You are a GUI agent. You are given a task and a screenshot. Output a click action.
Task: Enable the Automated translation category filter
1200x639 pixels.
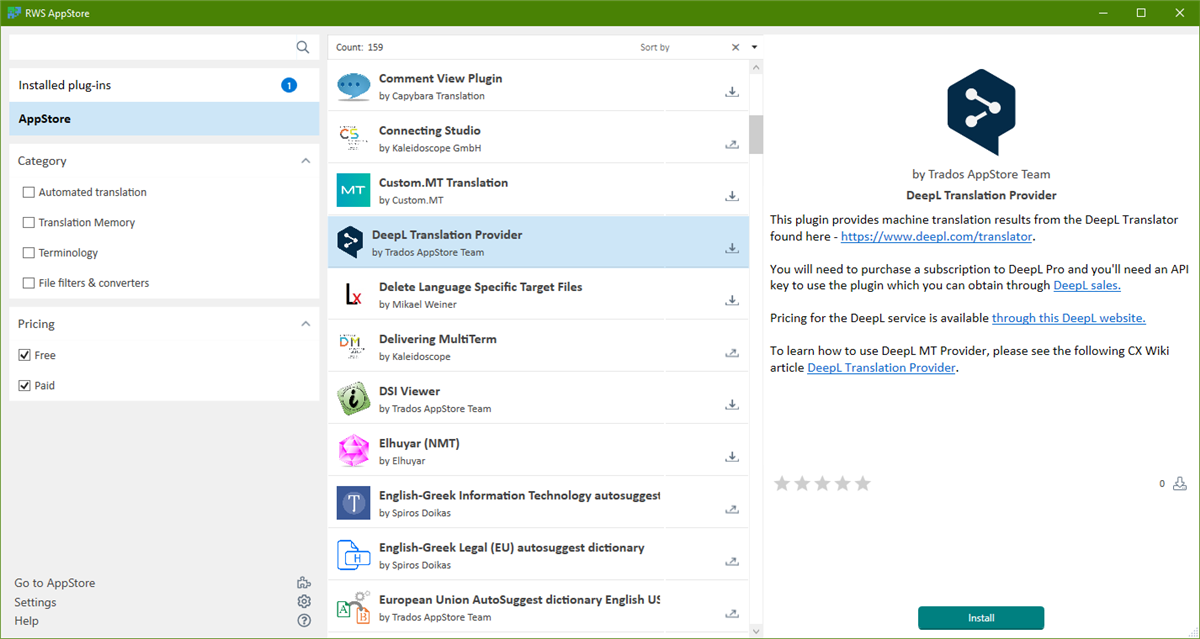coord(29,191)
